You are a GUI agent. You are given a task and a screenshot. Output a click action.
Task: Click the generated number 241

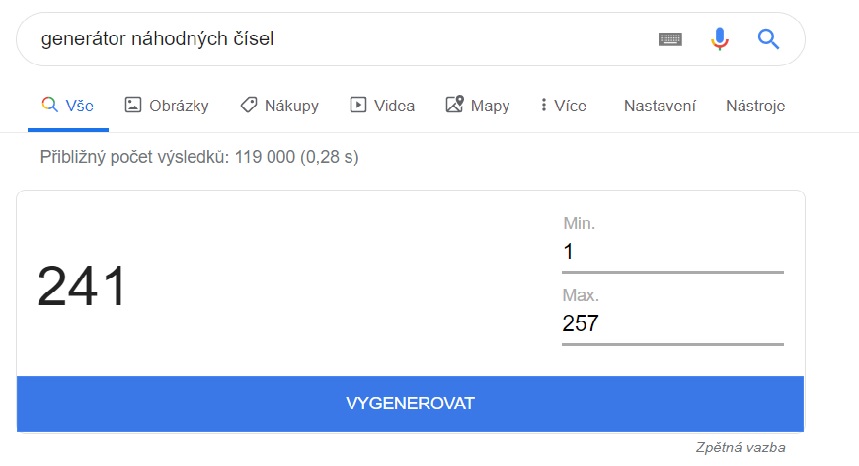(x=82, y=287)
